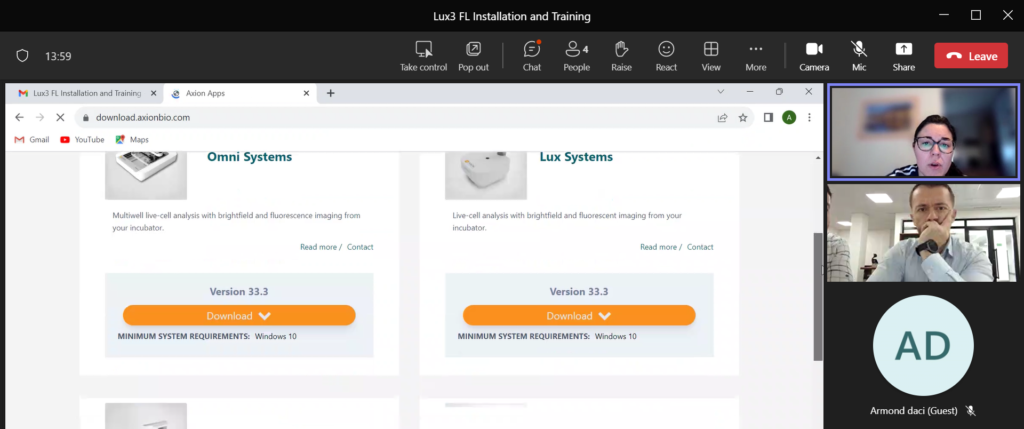Viewport: 1024px width, 429px height.
Task: Click scrollbar up arrow on webpage
Action: pos(818,158)
